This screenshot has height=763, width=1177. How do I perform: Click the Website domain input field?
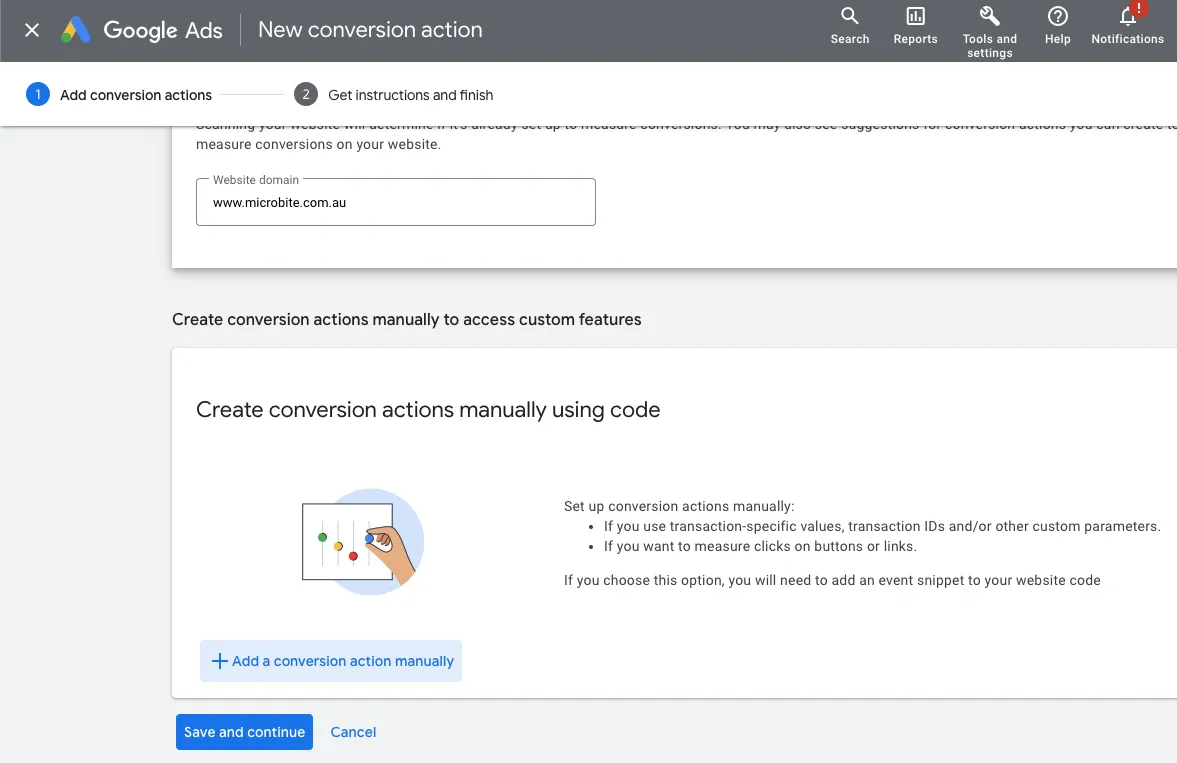click(395, 201)
